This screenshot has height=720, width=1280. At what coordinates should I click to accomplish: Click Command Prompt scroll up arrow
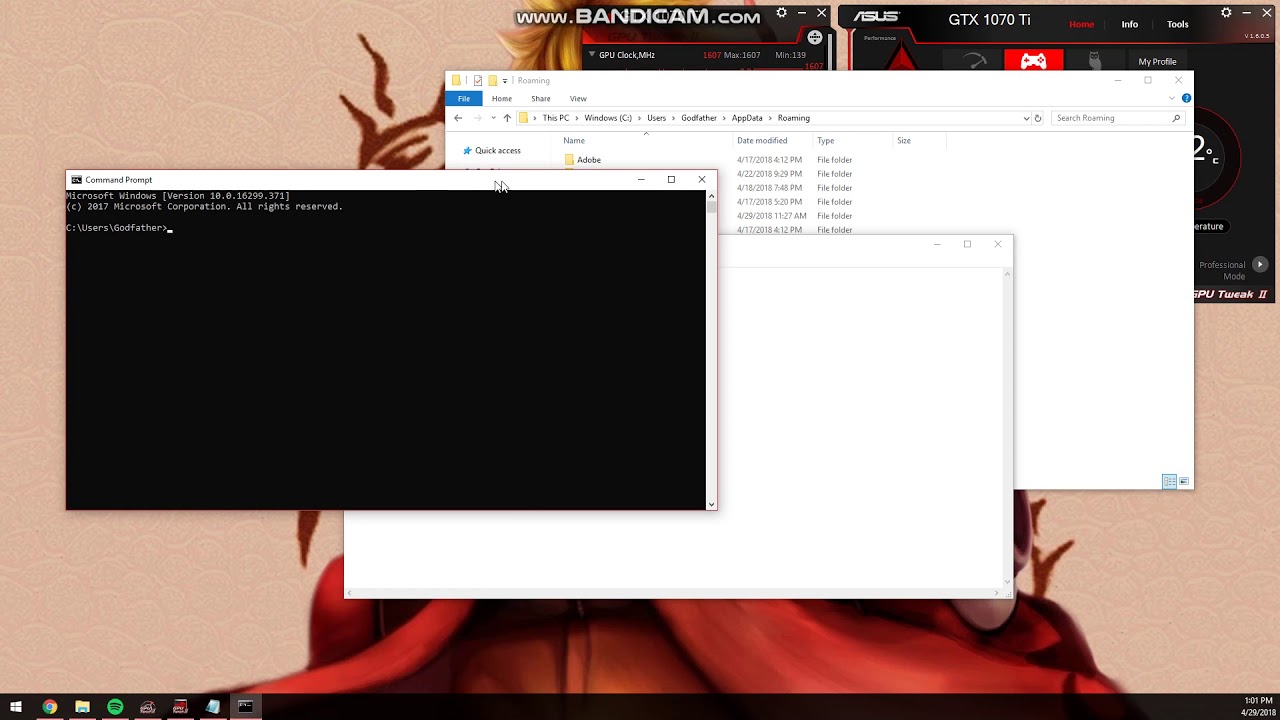tap(712, 196)
